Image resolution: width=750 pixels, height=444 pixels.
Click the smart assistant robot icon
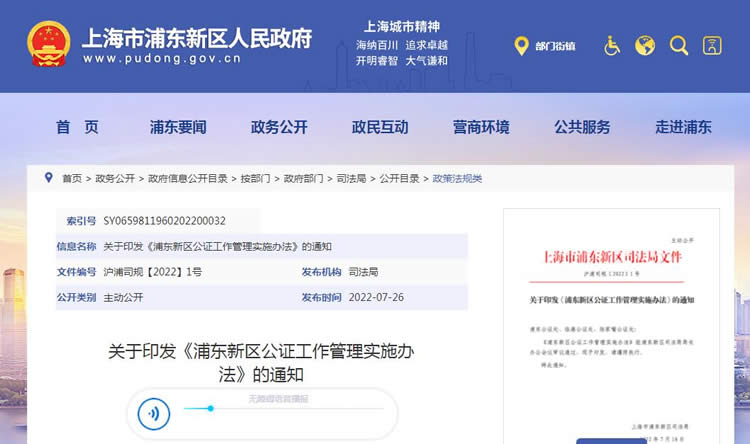pos(711,46)
